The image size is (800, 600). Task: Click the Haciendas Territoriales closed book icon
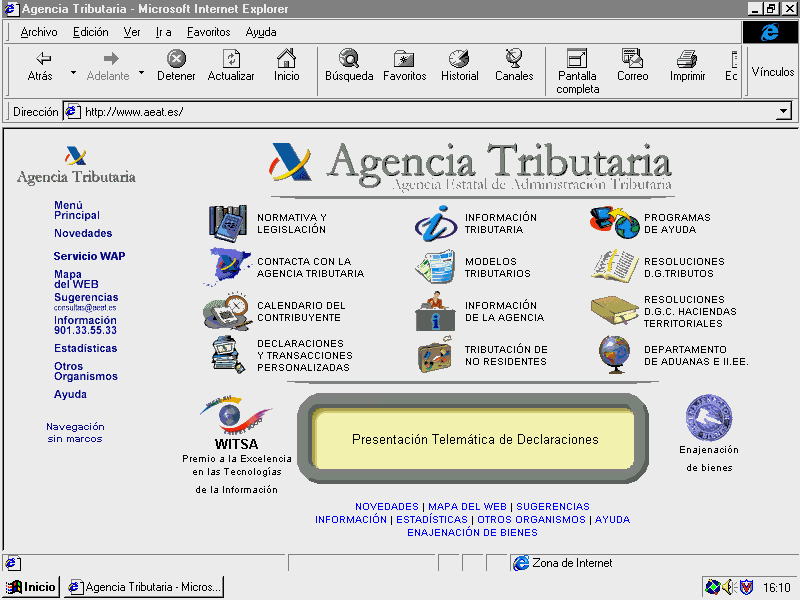tap(615, 311)
